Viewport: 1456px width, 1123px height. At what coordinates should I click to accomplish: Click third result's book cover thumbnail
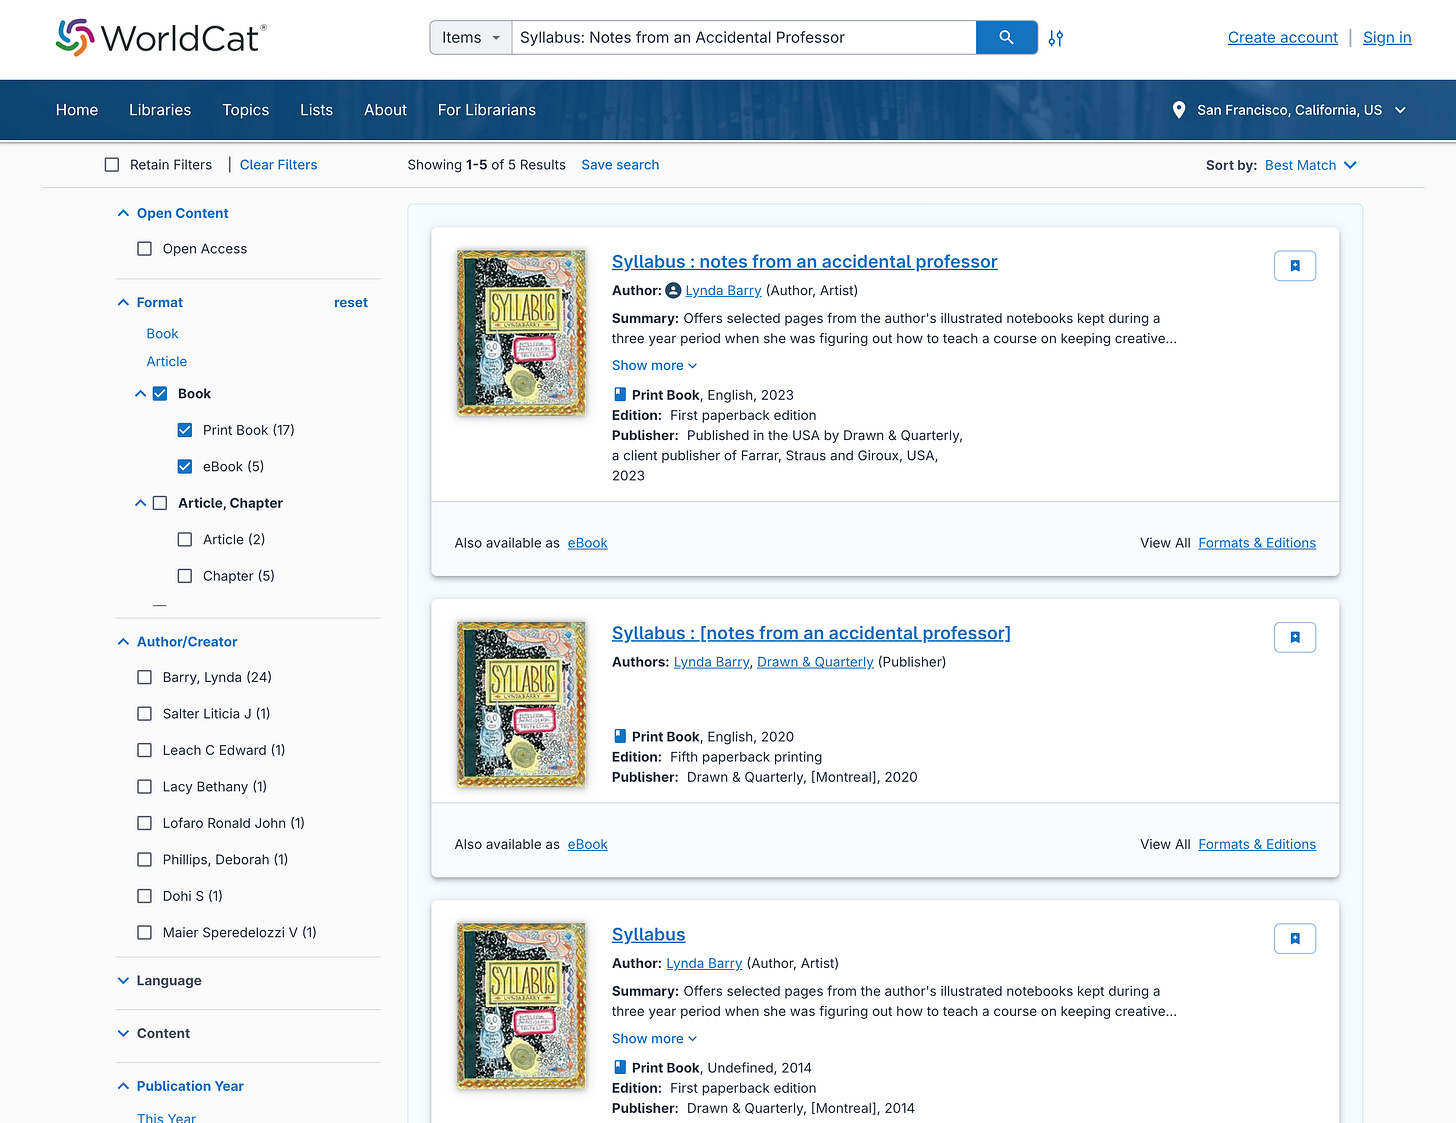coord(521,1006)
